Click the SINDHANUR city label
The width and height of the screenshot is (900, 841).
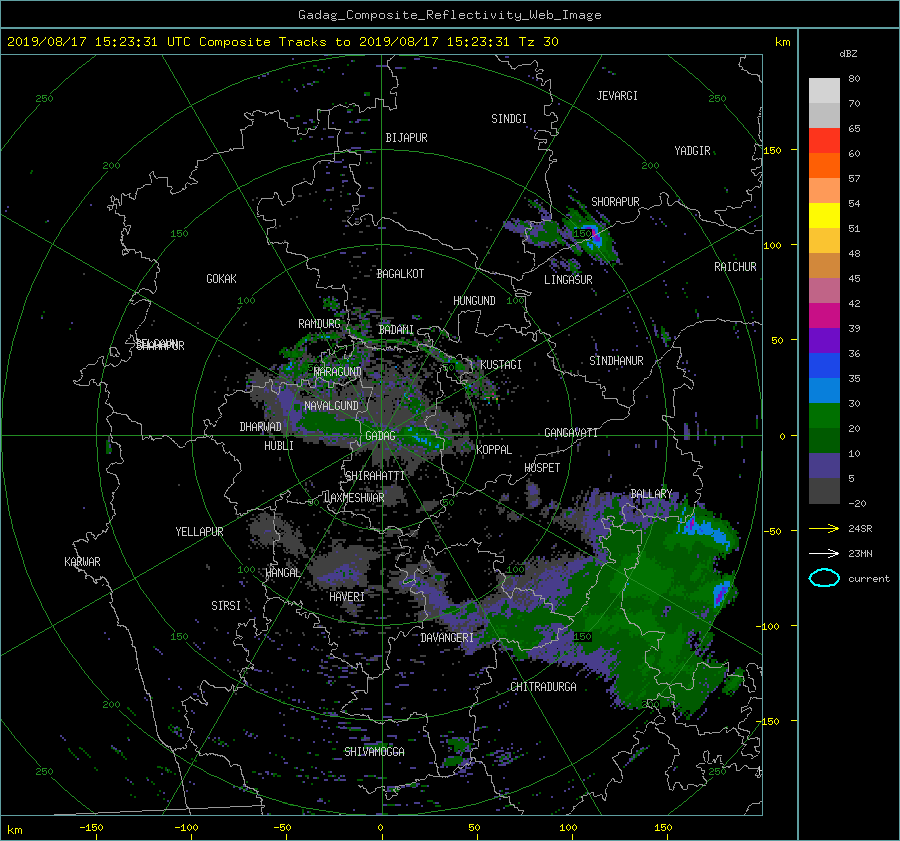coord(616,361)
